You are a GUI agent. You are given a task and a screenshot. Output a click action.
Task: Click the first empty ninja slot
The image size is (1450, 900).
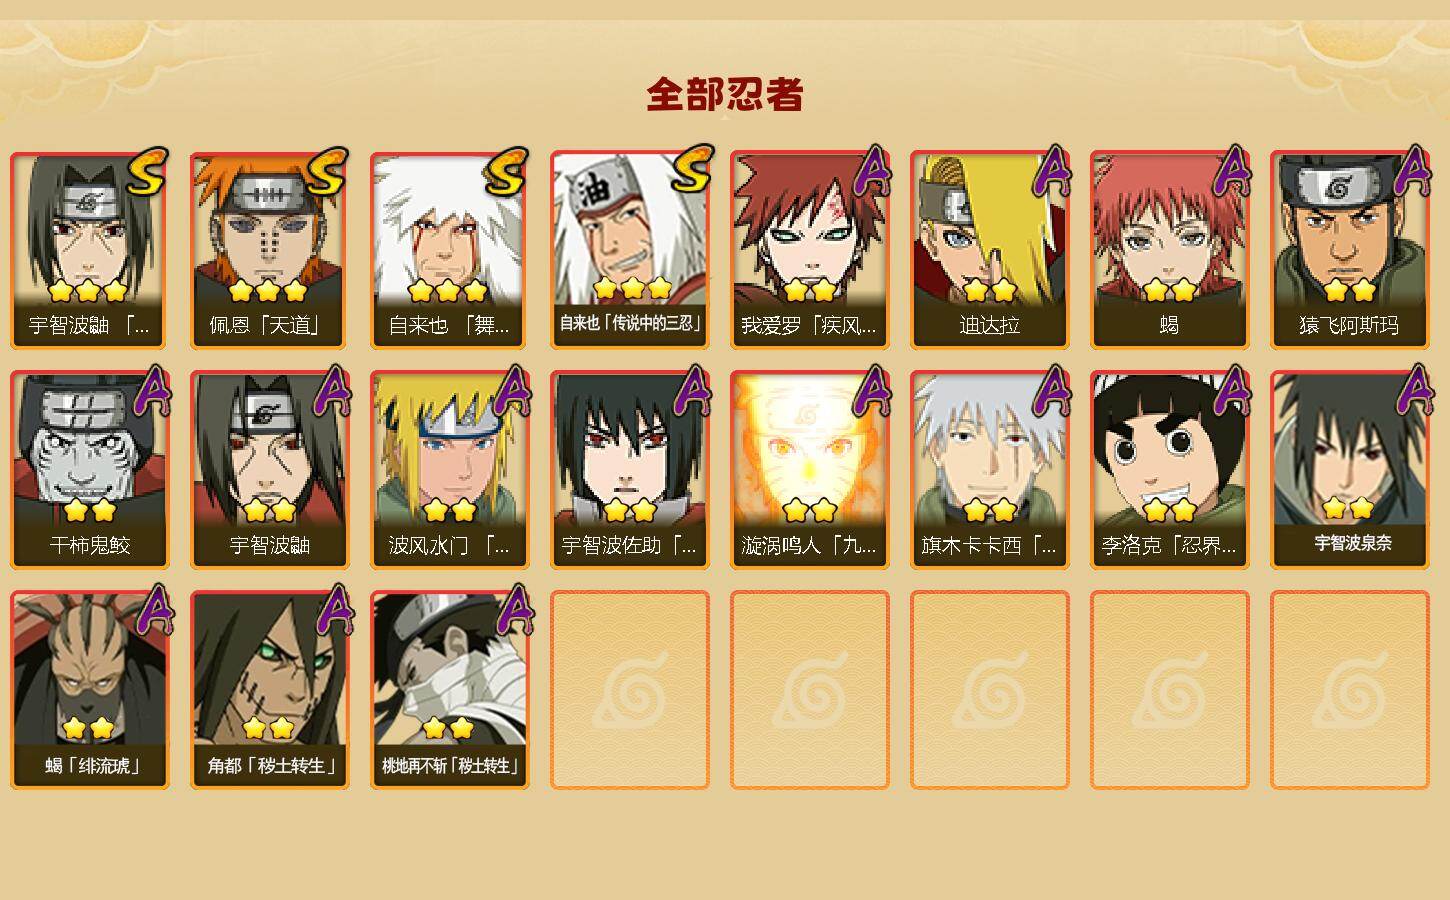coord(629,690)
